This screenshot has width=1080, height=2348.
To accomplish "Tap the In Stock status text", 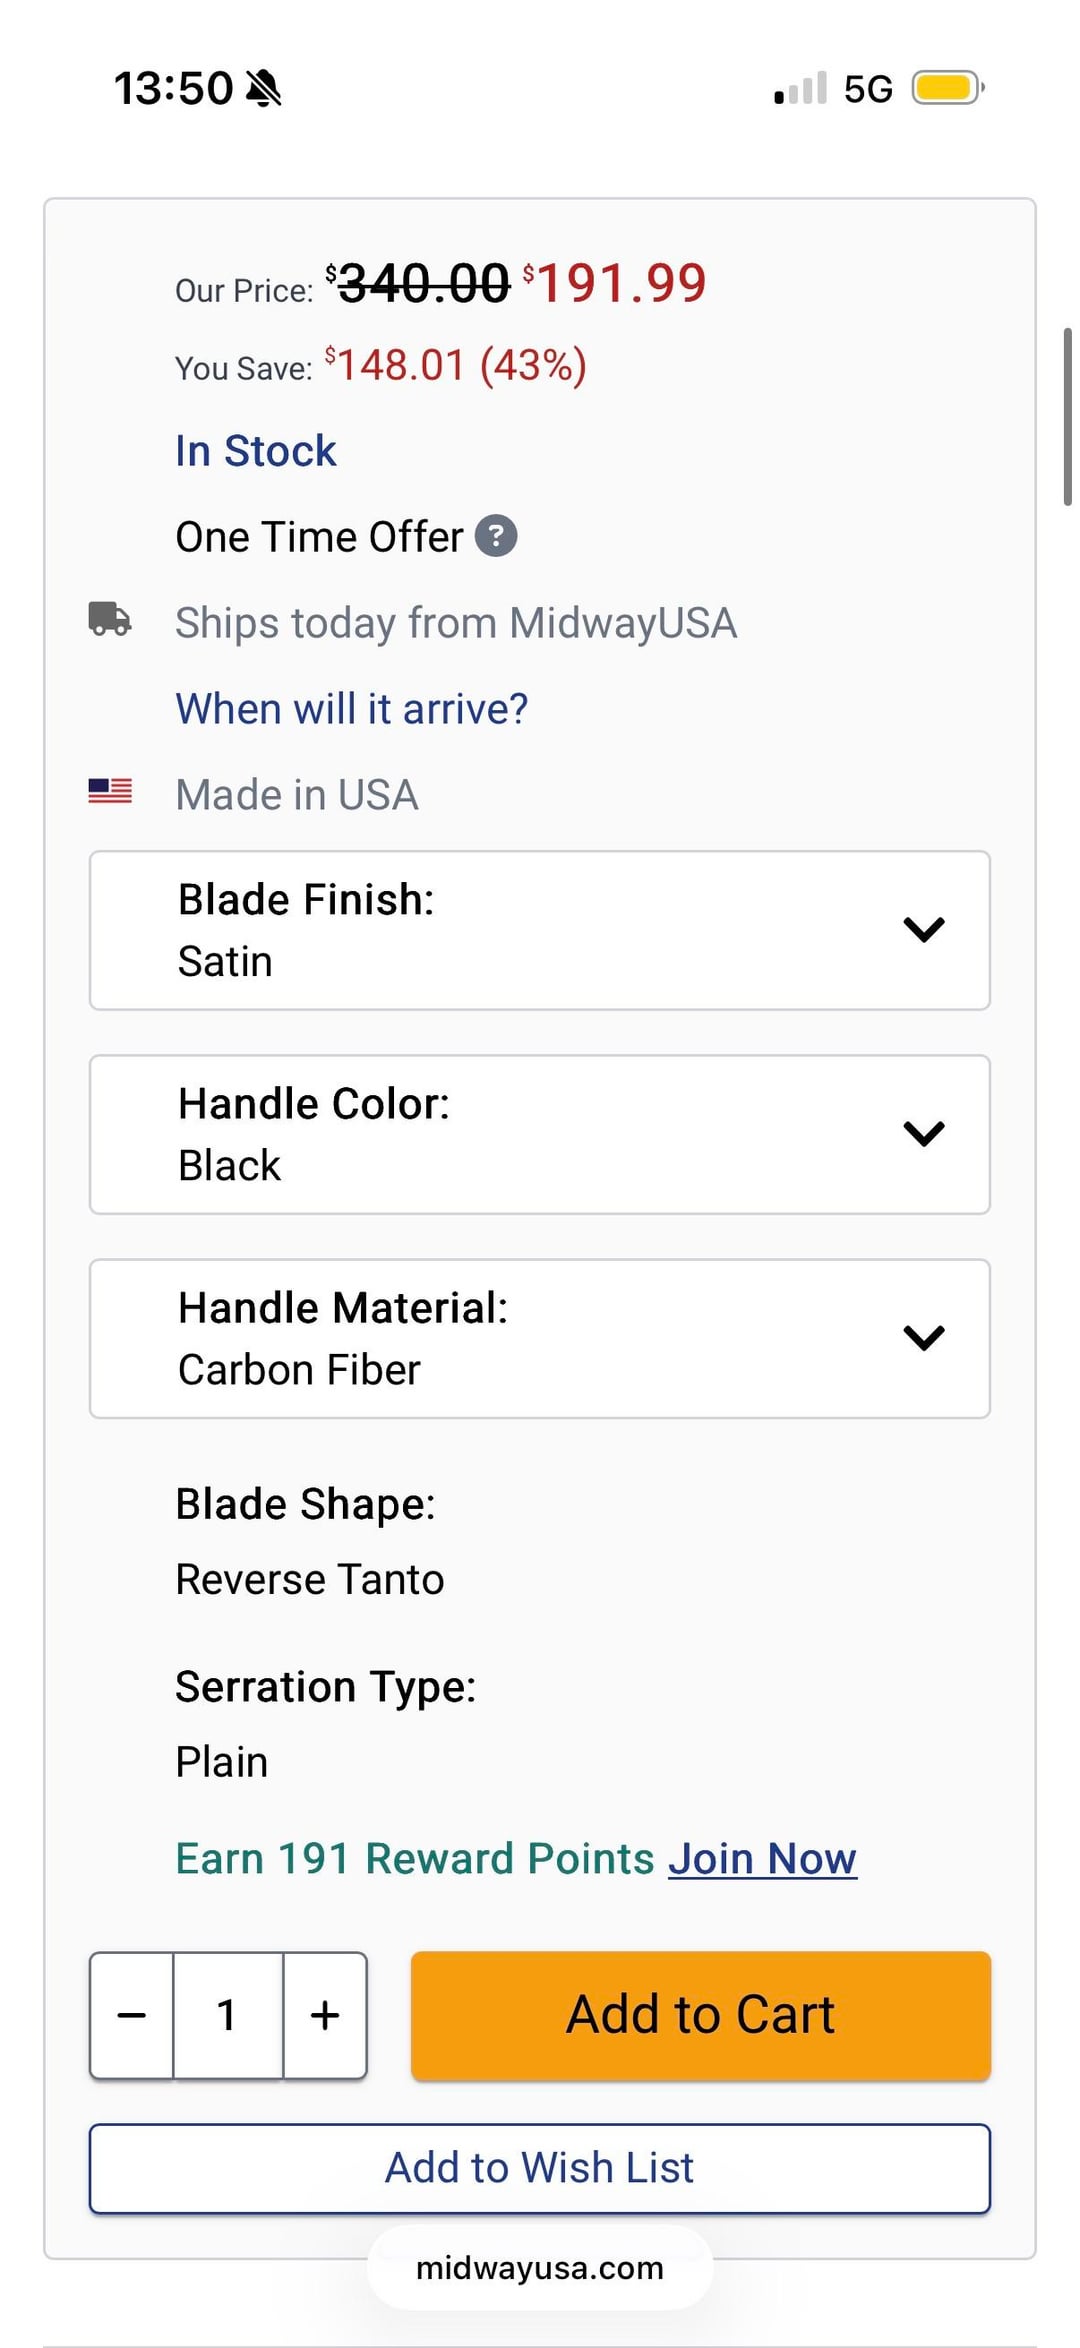I will click(256, 451).
